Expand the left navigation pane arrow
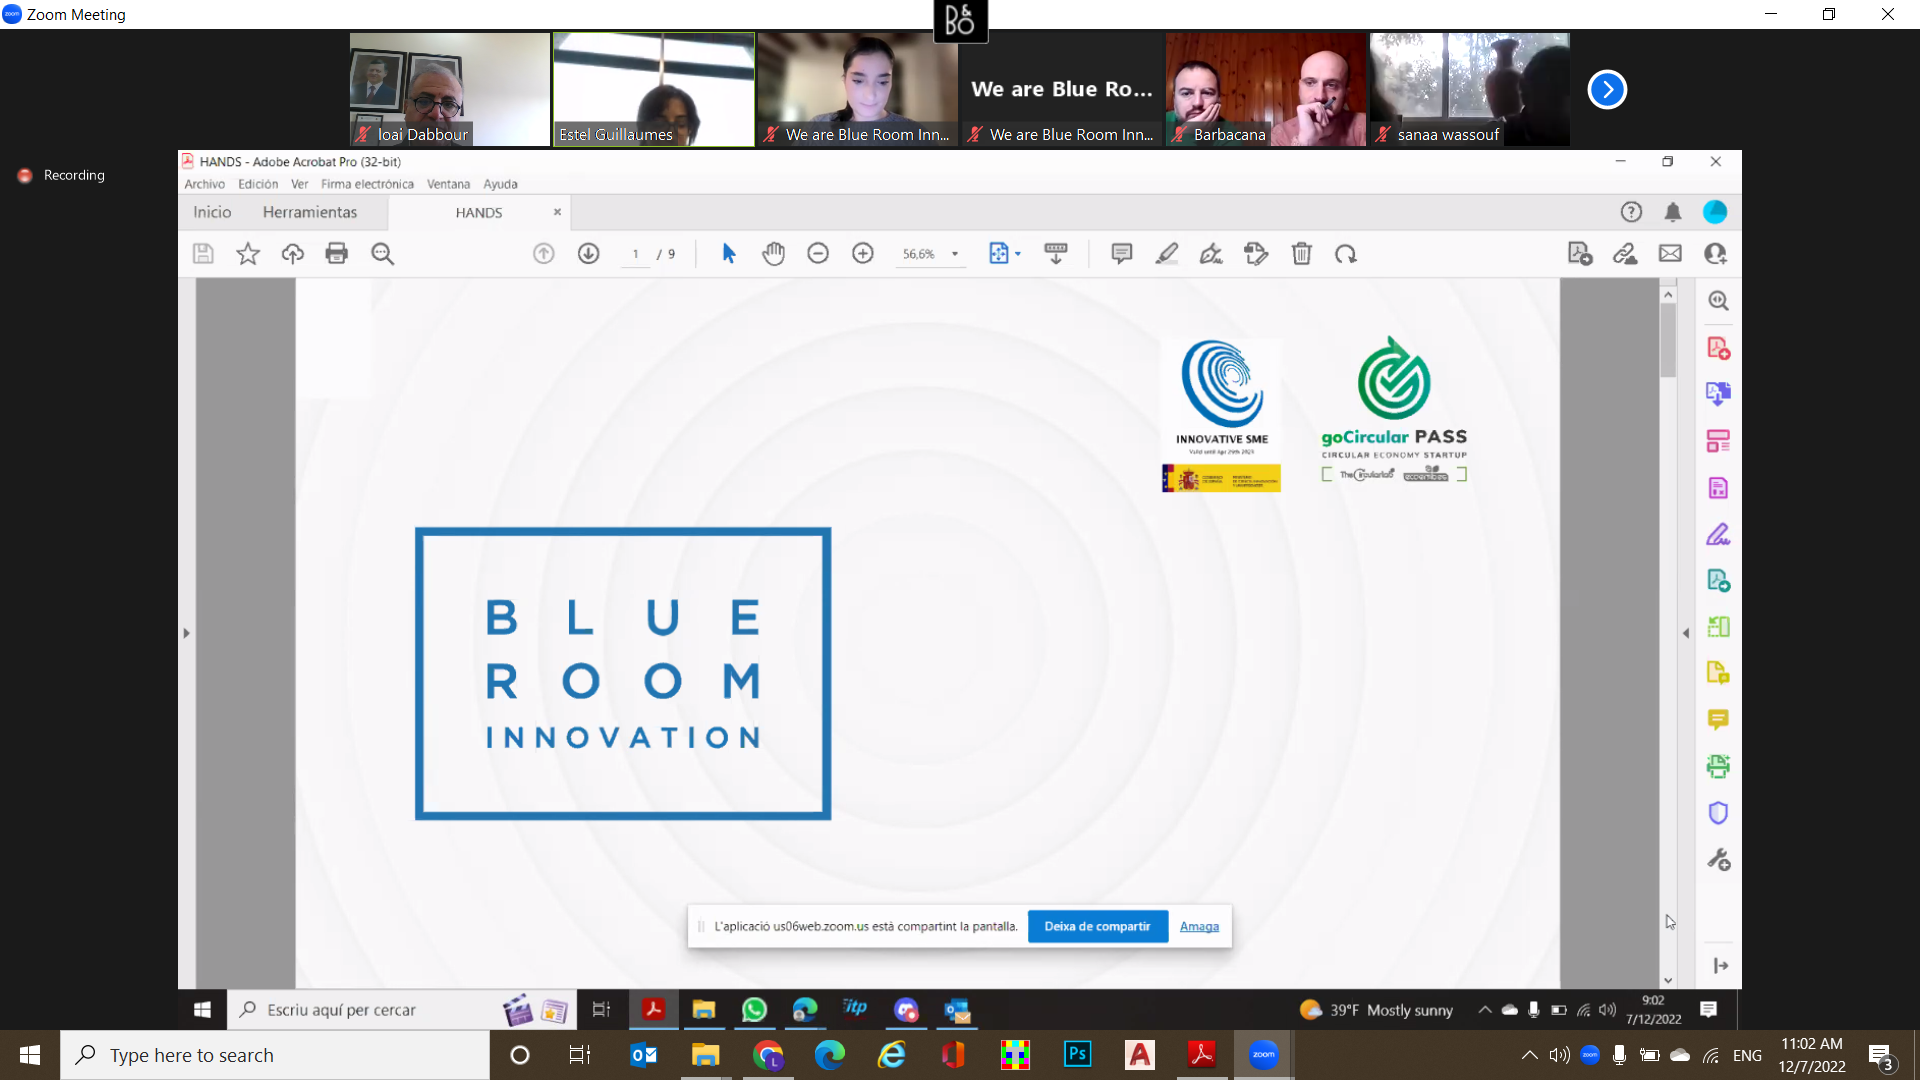This screenshot has width=1920, height=1080. coord(186,633)
